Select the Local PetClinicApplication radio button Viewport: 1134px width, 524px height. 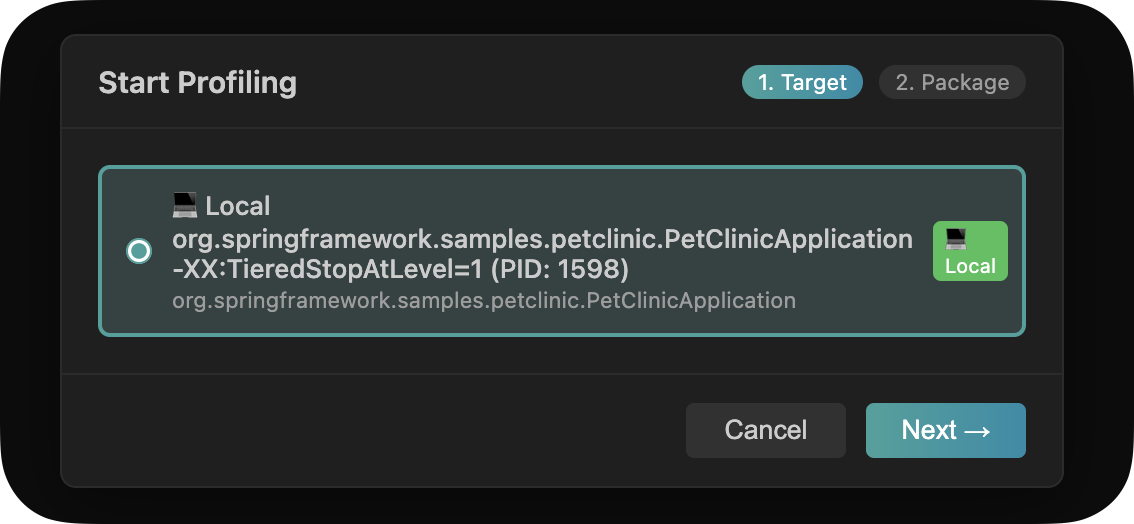139,251
